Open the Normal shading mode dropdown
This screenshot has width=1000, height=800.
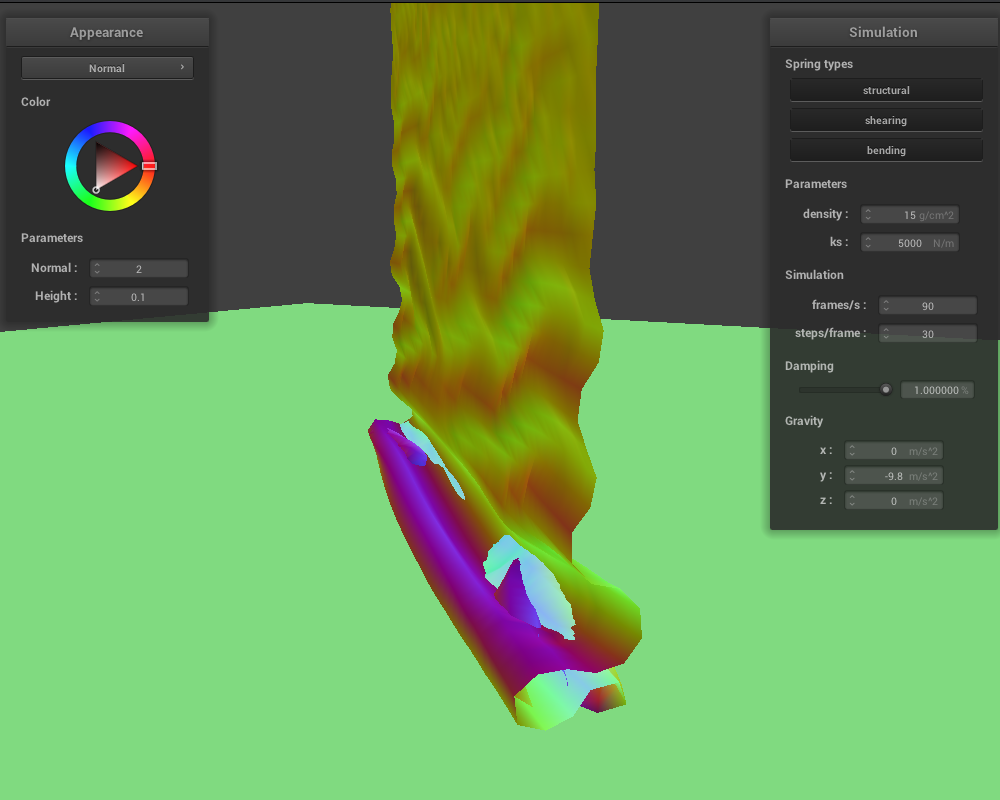106,67
